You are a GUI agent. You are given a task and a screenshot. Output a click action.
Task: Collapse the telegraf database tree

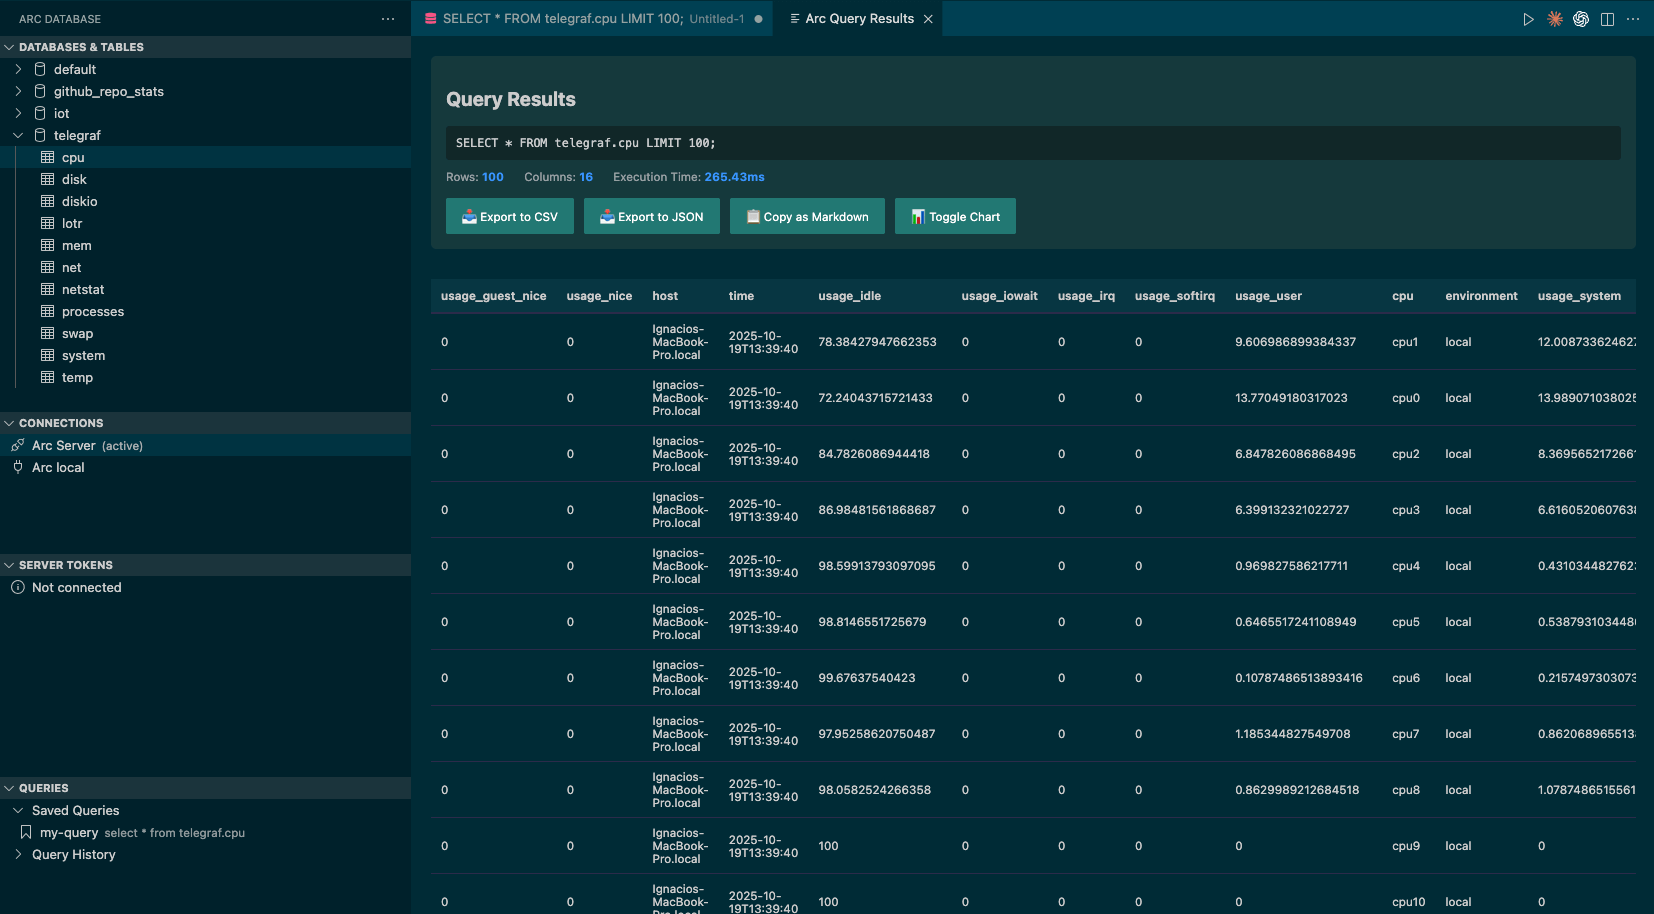[x=18, y=135]
